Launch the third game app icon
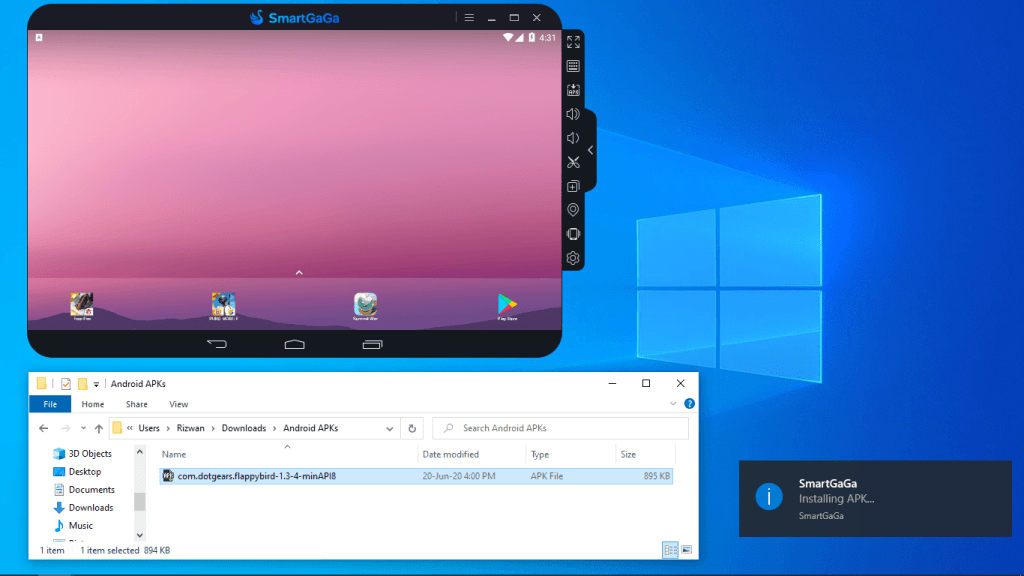Viewport: 1024px width, 576px height. point(365,306)
